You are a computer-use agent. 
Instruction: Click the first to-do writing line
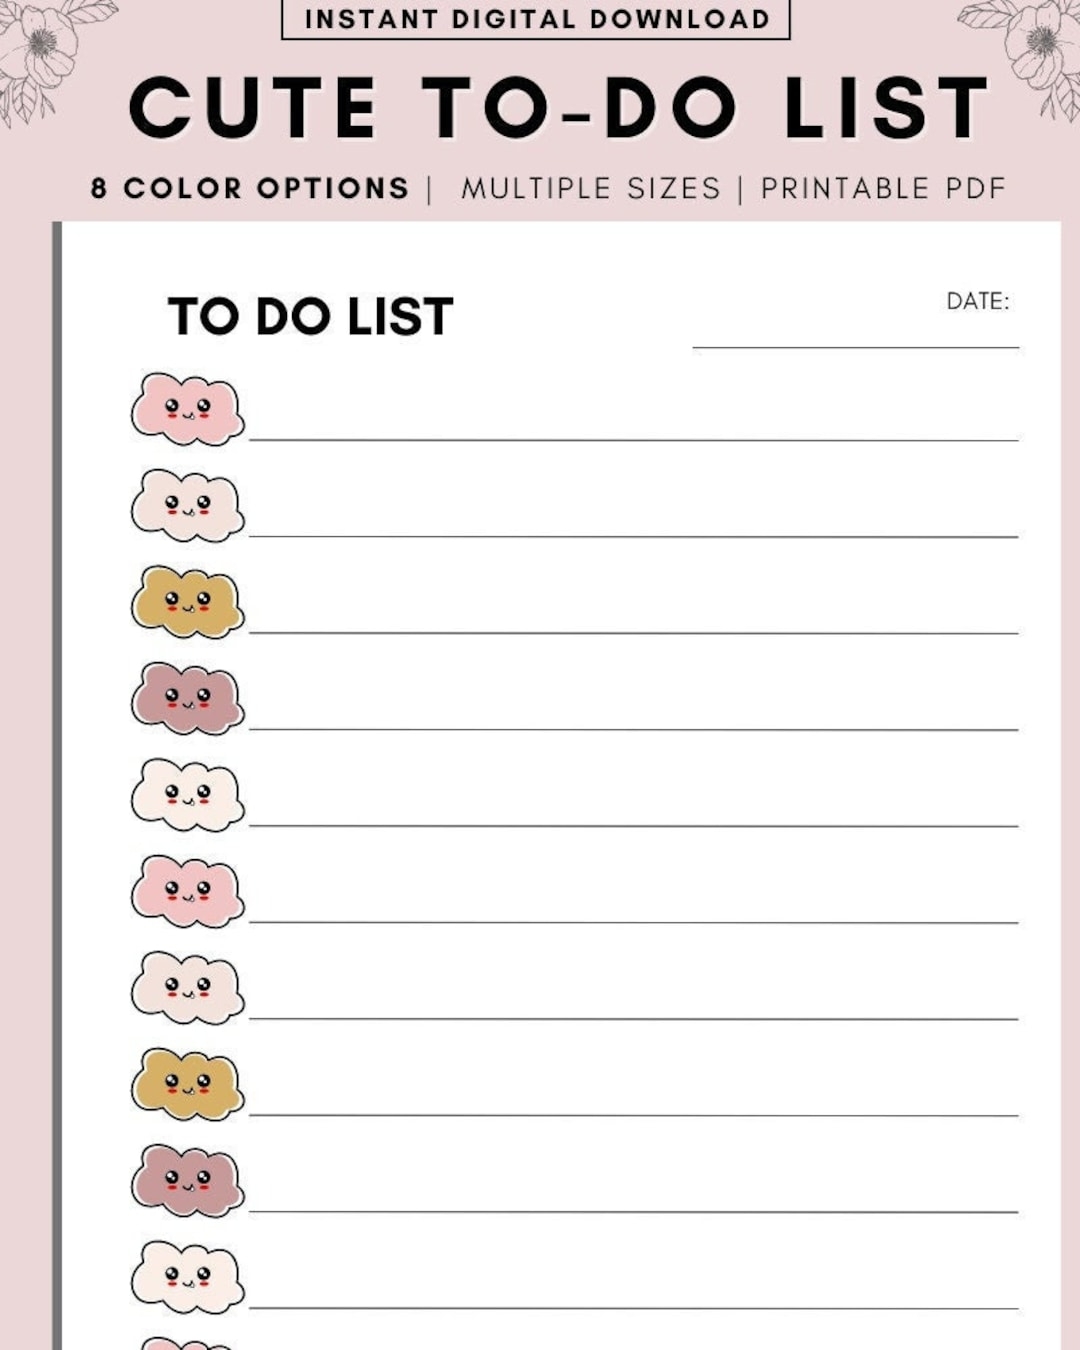[633, 428]
